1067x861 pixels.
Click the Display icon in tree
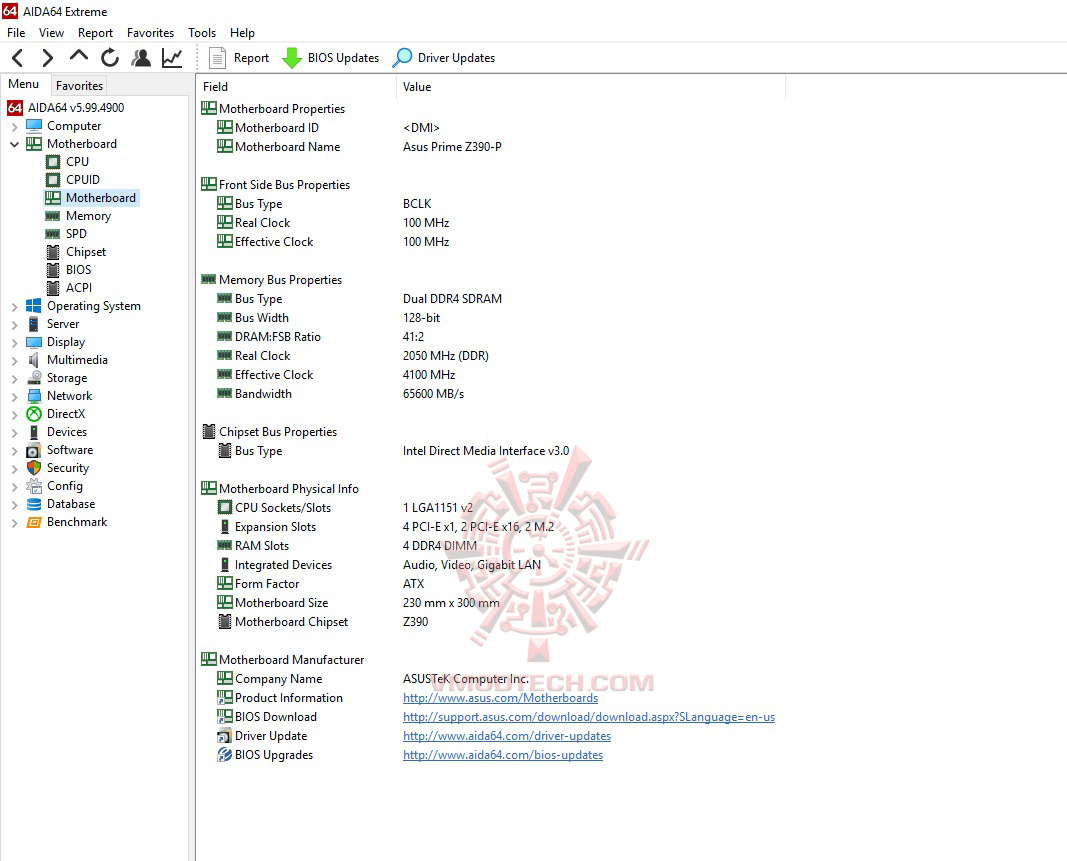33,342
